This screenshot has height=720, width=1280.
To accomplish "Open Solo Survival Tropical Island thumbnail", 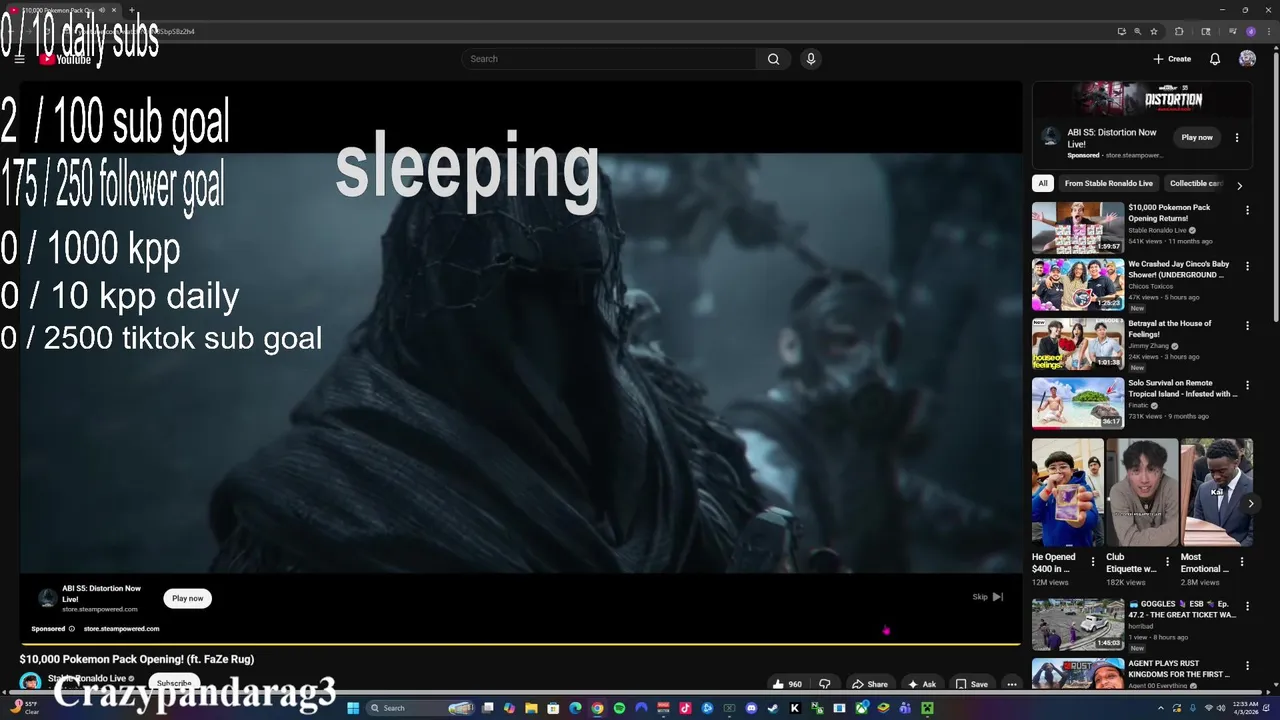I will tap(1078, 403).
